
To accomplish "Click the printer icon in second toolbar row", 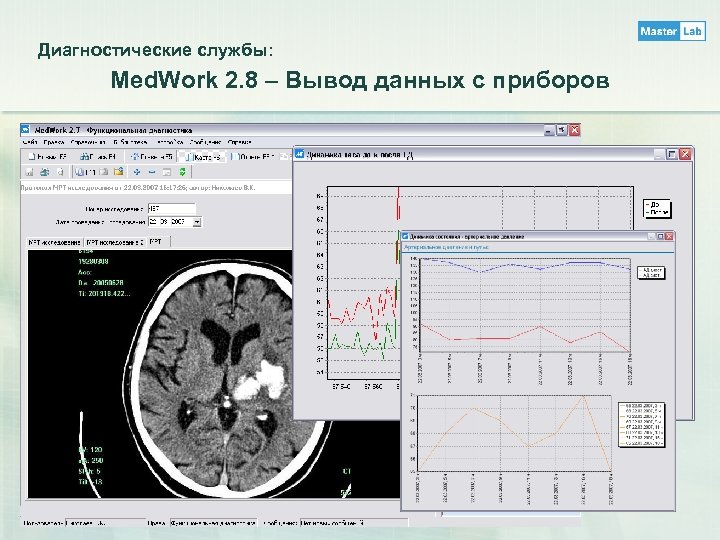I will (x=45, y=172).
